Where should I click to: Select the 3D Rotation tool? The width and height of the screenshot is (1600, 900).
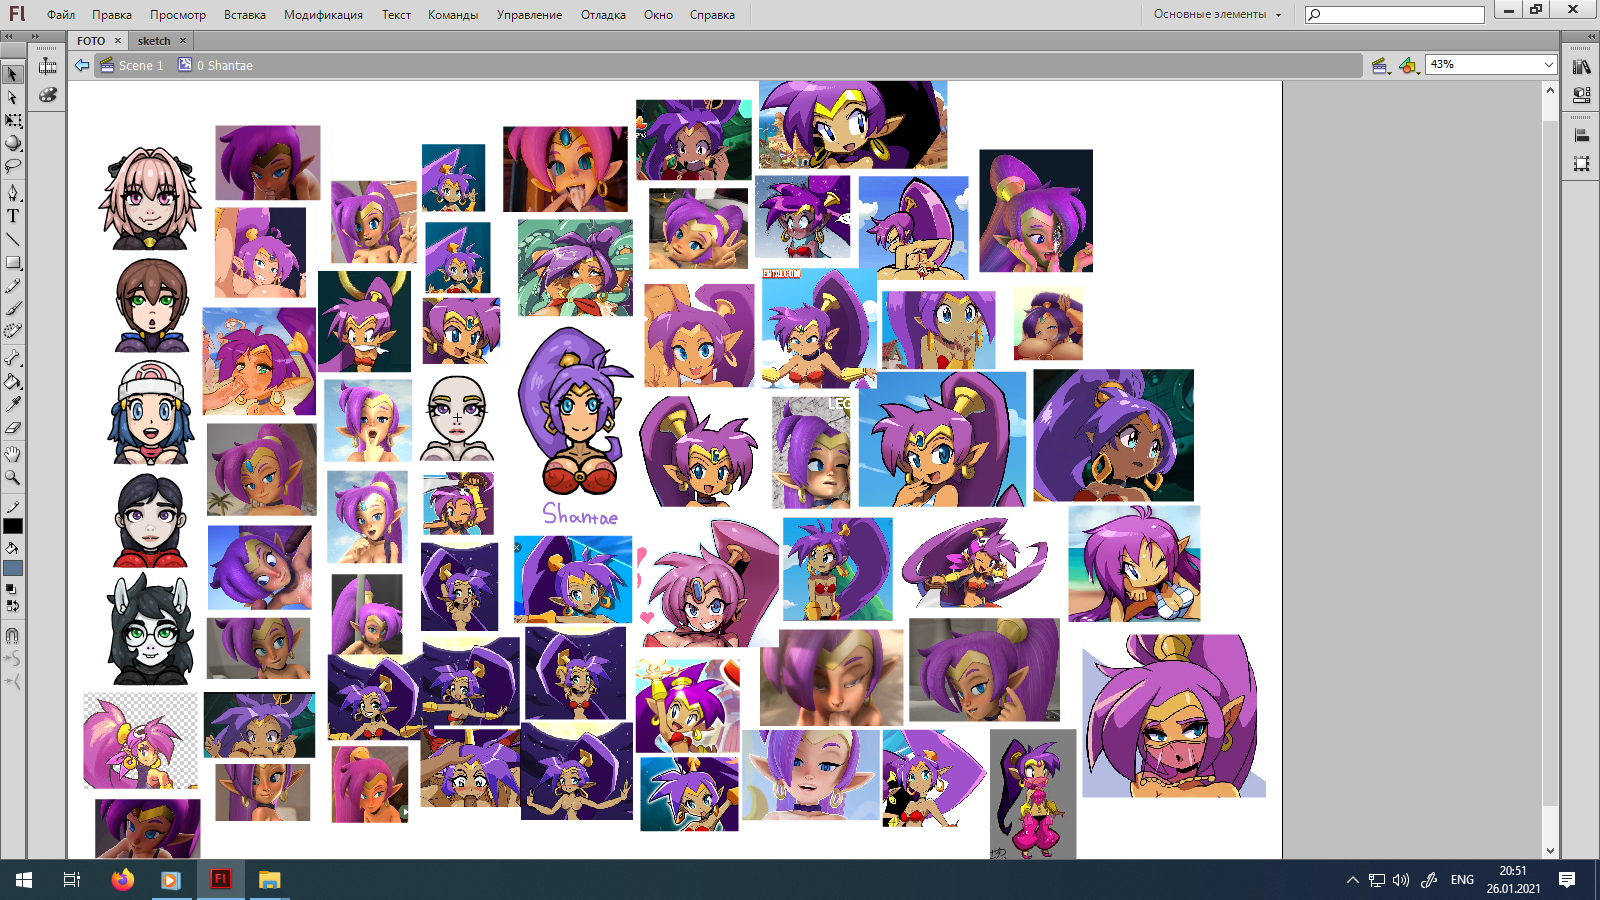pos(13,143)
